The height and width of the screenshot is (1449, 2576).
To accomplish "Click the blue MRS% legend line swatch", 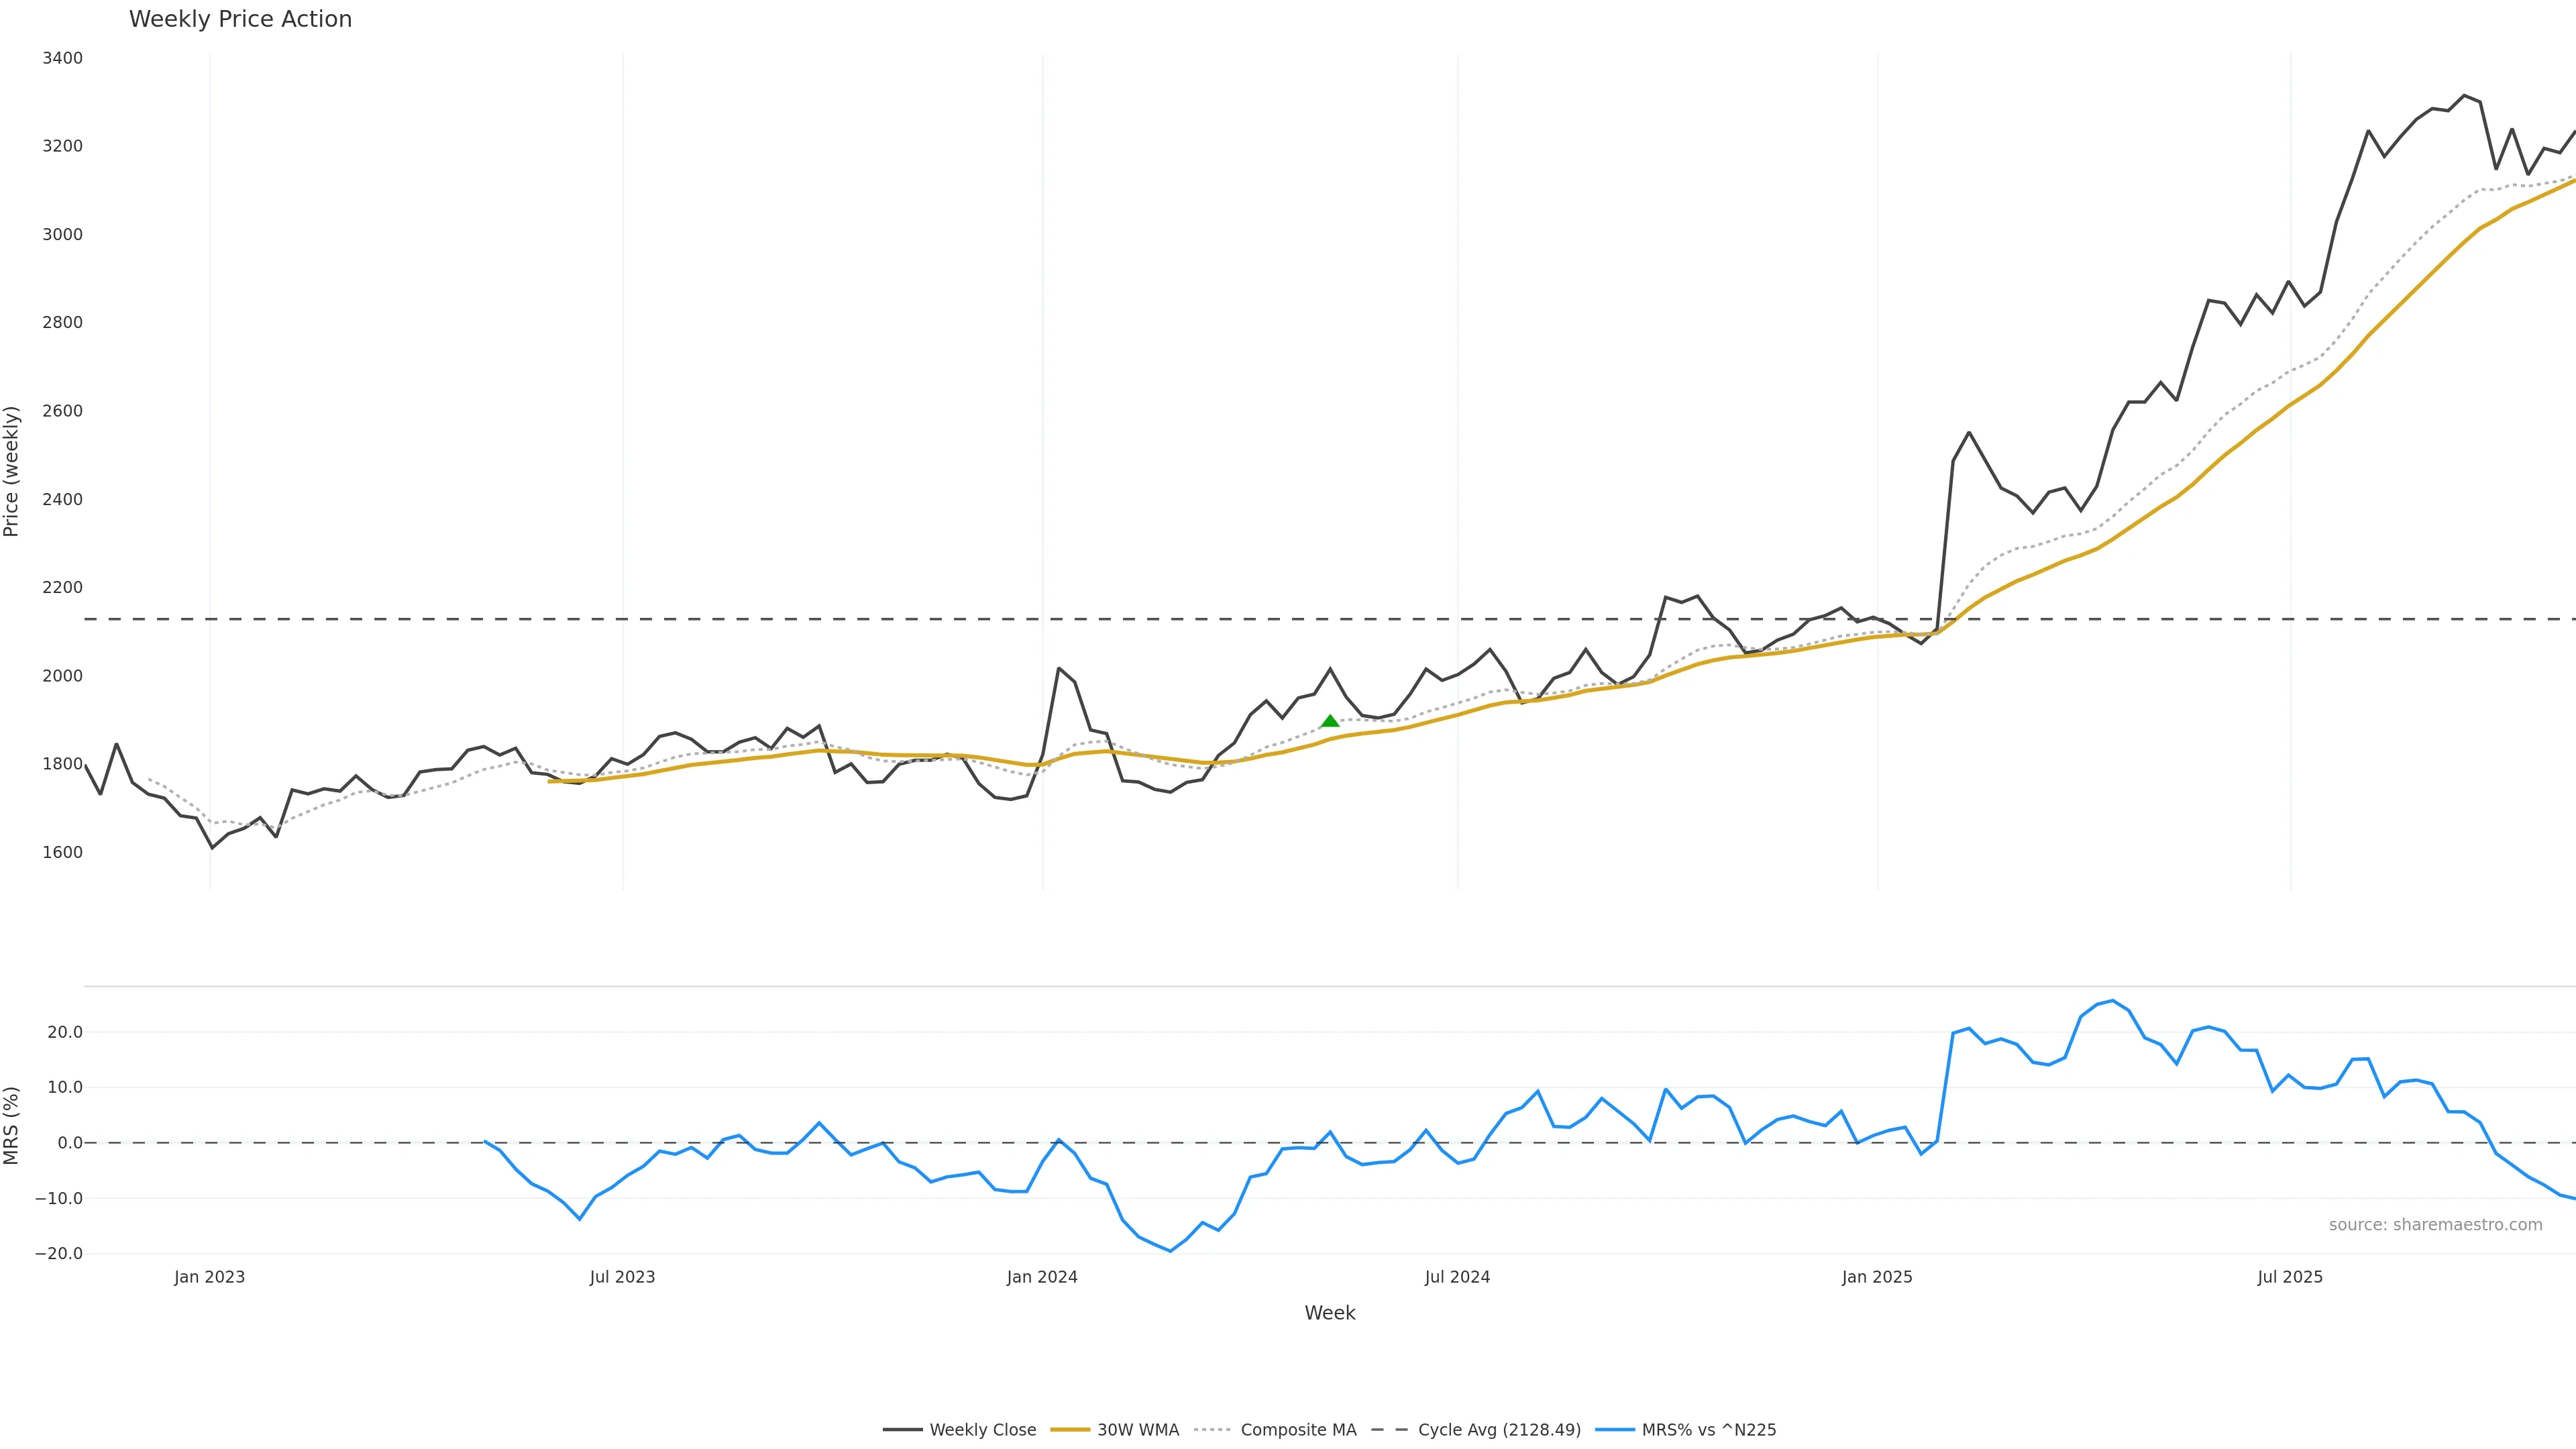I will click(1615, 1430).
